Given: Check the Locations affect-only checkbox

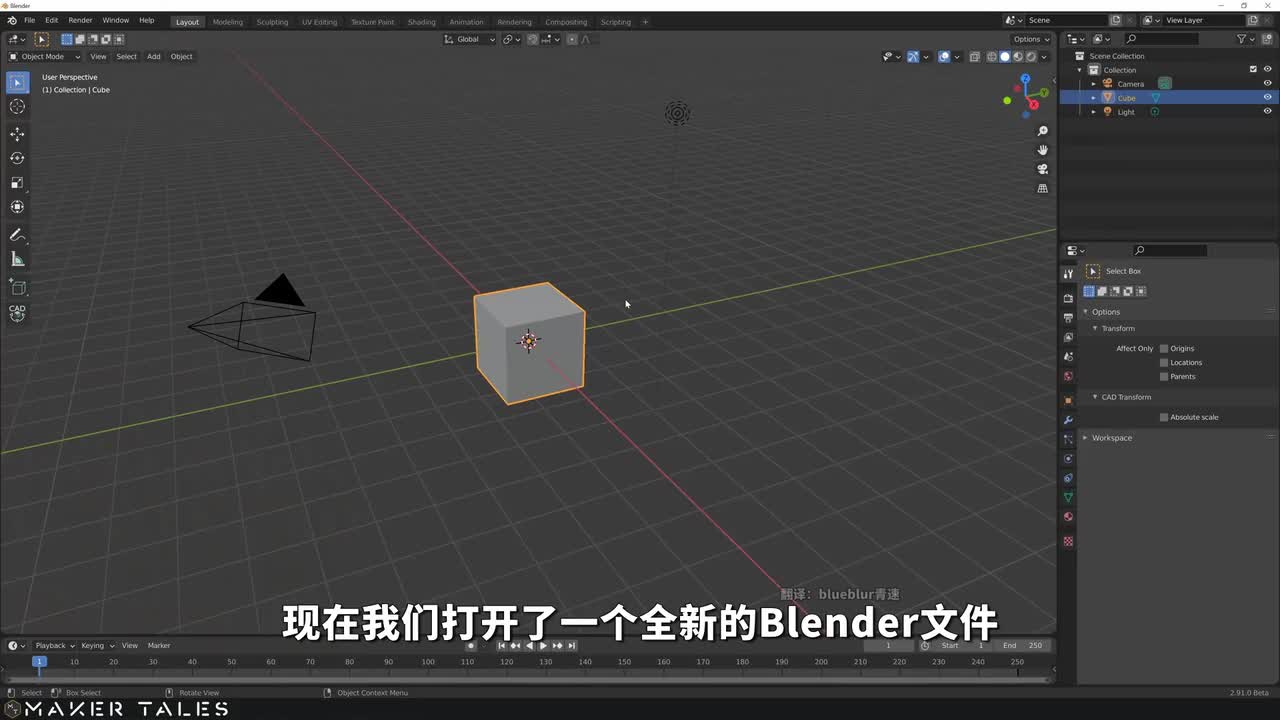Looking at the screenshot, I should (1164, 362).
